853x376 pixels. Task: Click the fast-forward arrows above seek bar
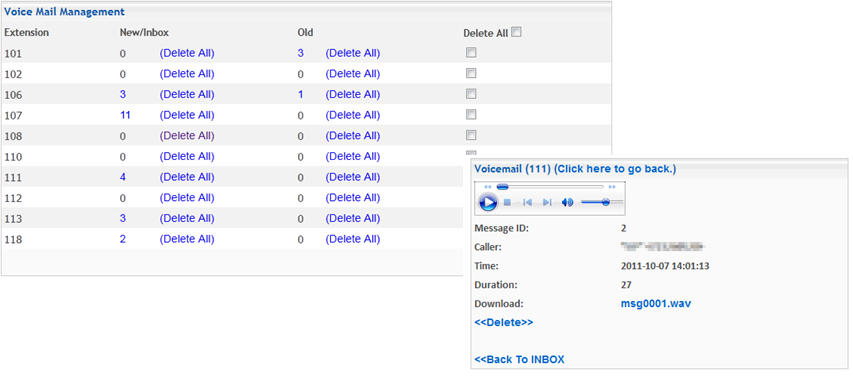pyautogui.click(x=612, y=187)
